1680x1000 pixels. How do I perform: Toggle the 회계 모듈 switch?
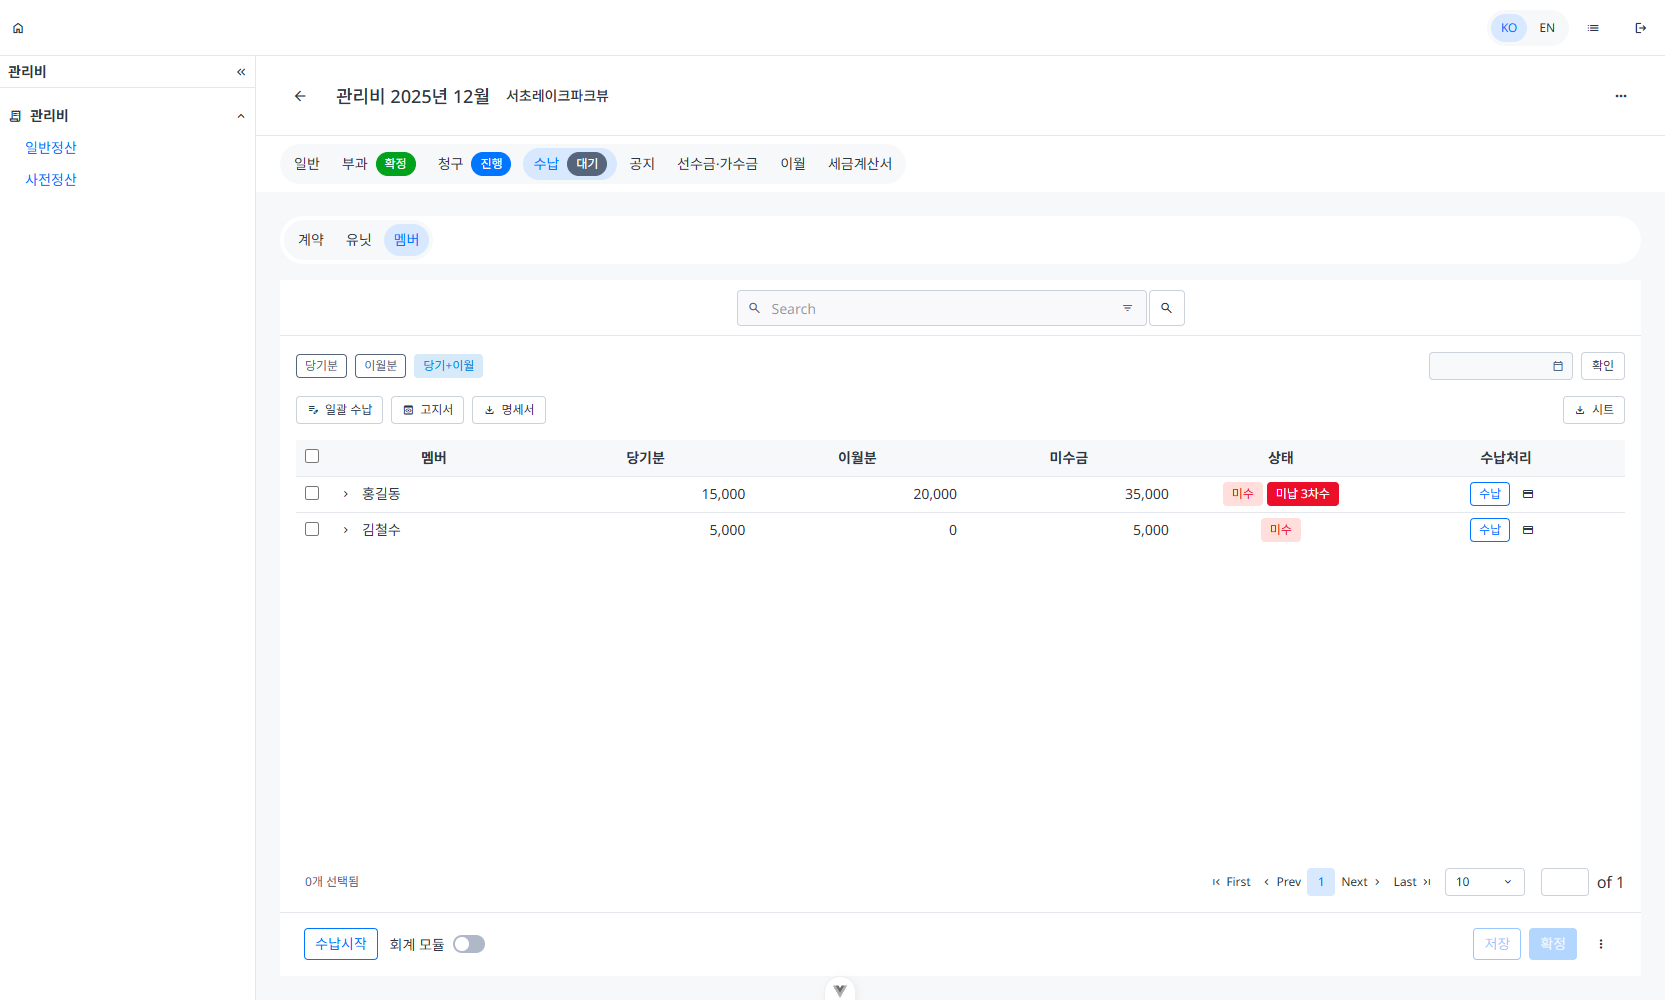pyautogui.click(x=469, y=944)
